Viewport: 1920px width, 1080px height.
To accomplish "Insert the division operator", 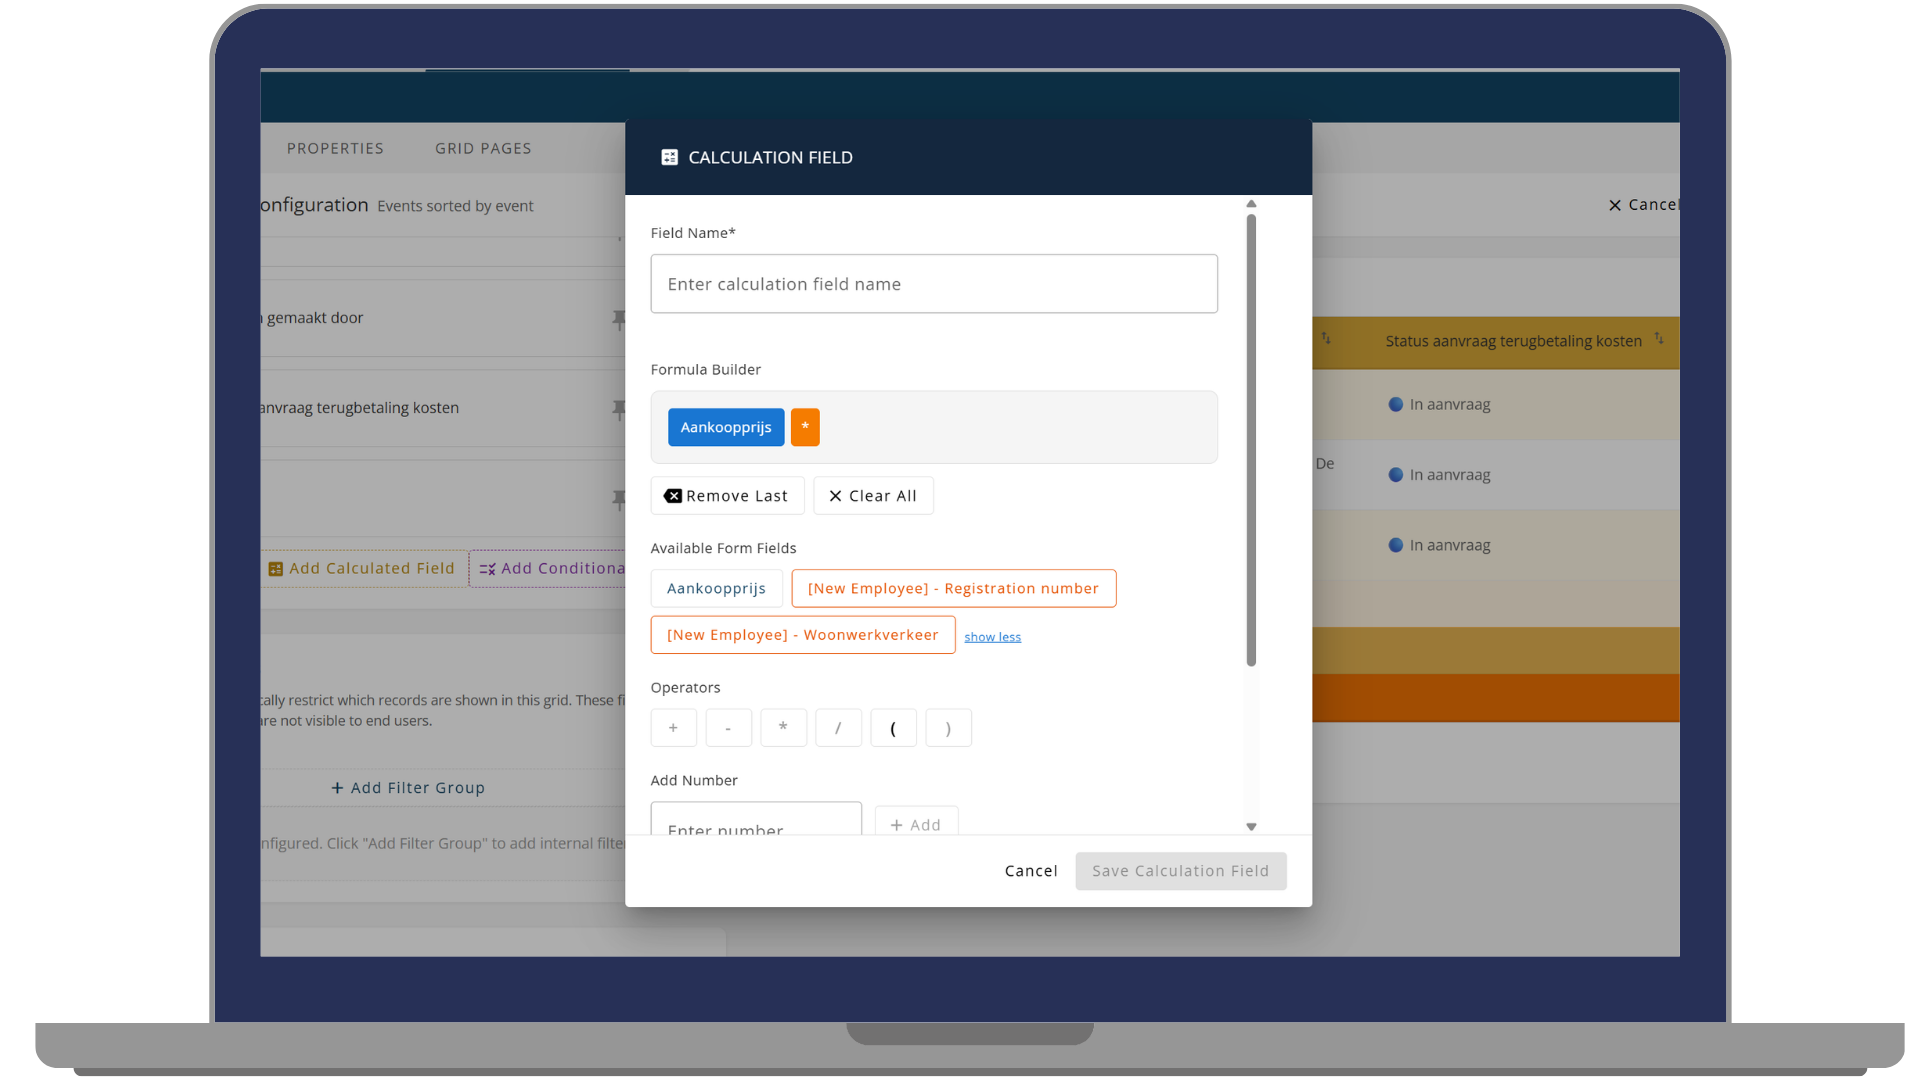I will [838, 728].
